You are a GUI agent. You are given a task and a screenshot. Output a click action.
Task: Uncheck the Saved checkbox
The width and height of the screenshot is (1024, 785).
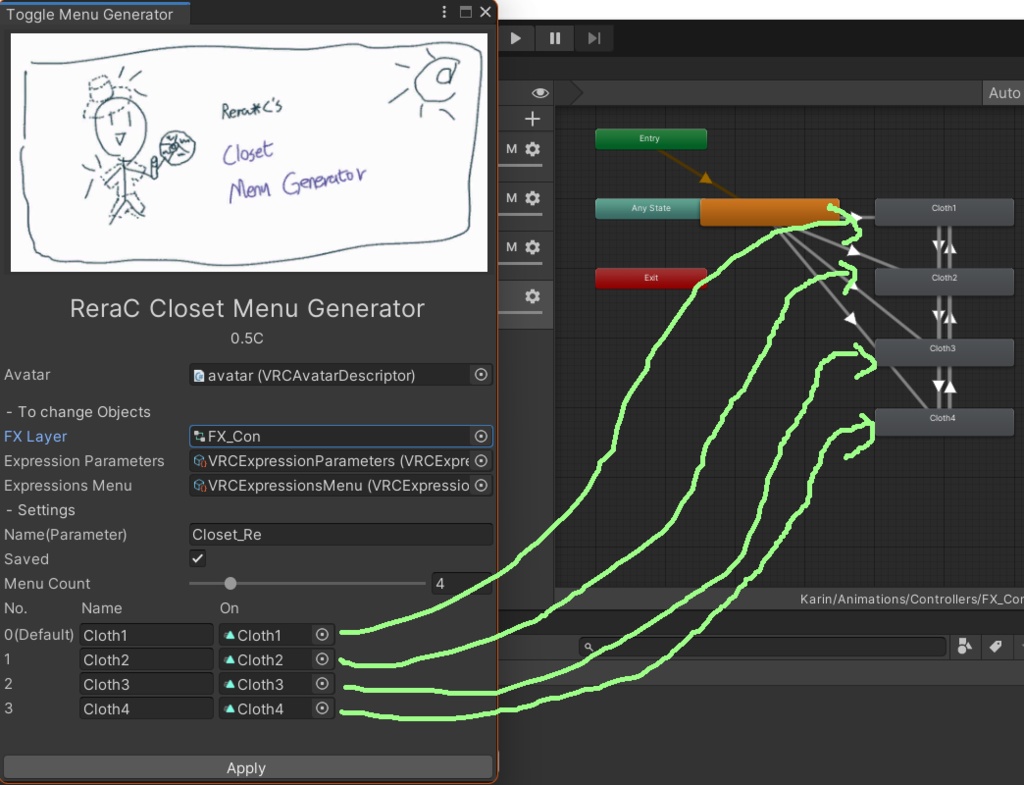(x=197, y=559)
